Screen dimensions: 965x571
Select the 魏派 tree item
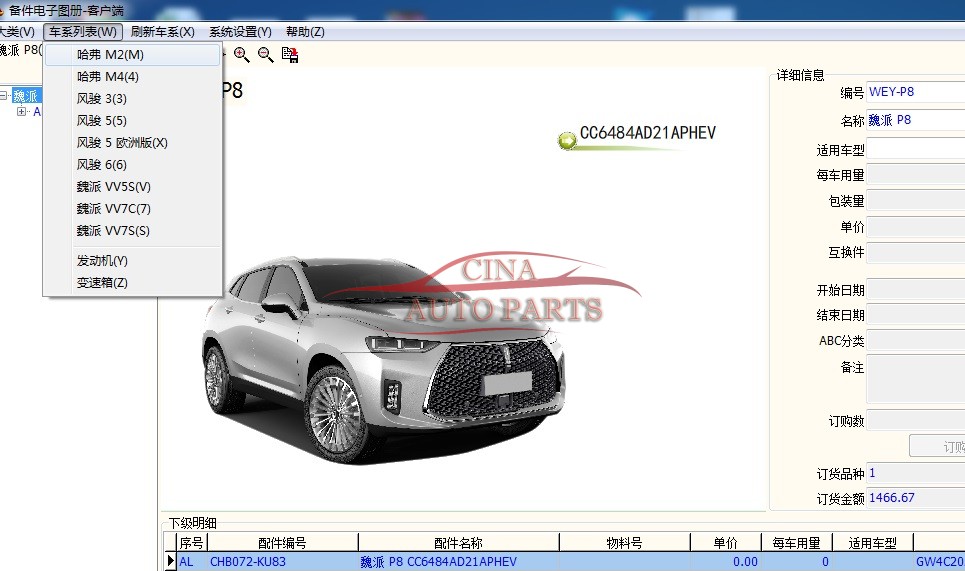(x=26, y=96)
